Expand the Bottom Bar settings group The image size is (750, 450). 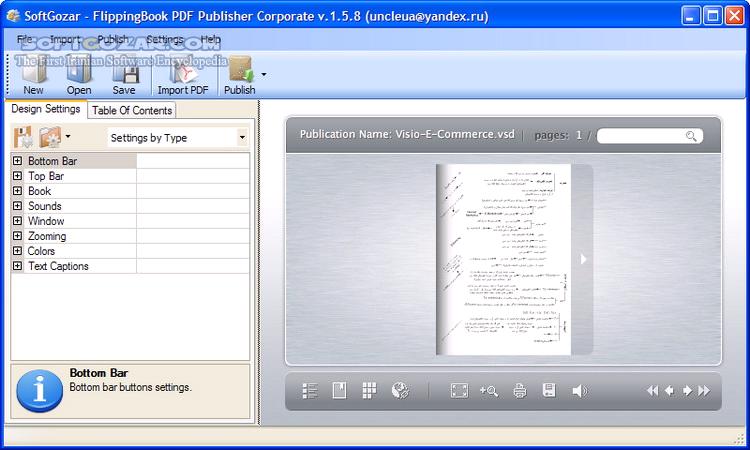(17, 161)
